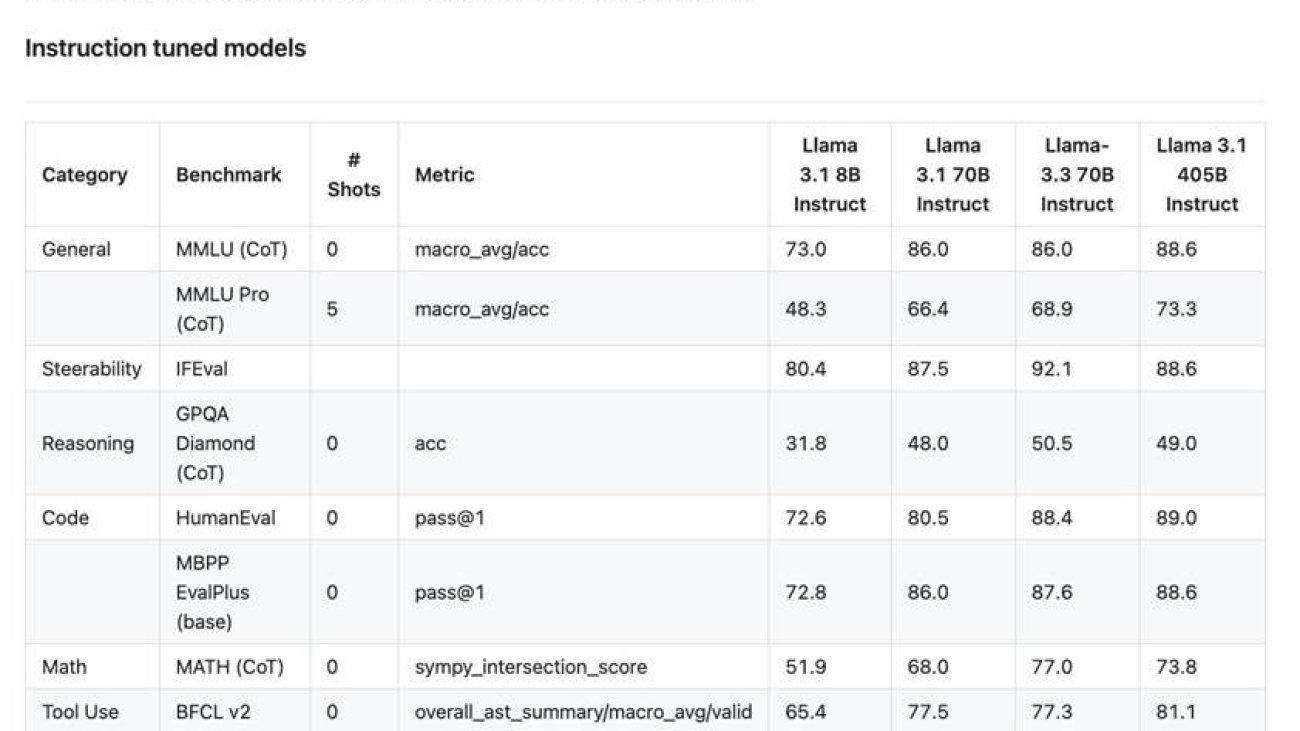The image size is (1300, 731).
Task: Click the 'MMLU Pro (CoT)' benchmark cell
Action: click(222, 309)
